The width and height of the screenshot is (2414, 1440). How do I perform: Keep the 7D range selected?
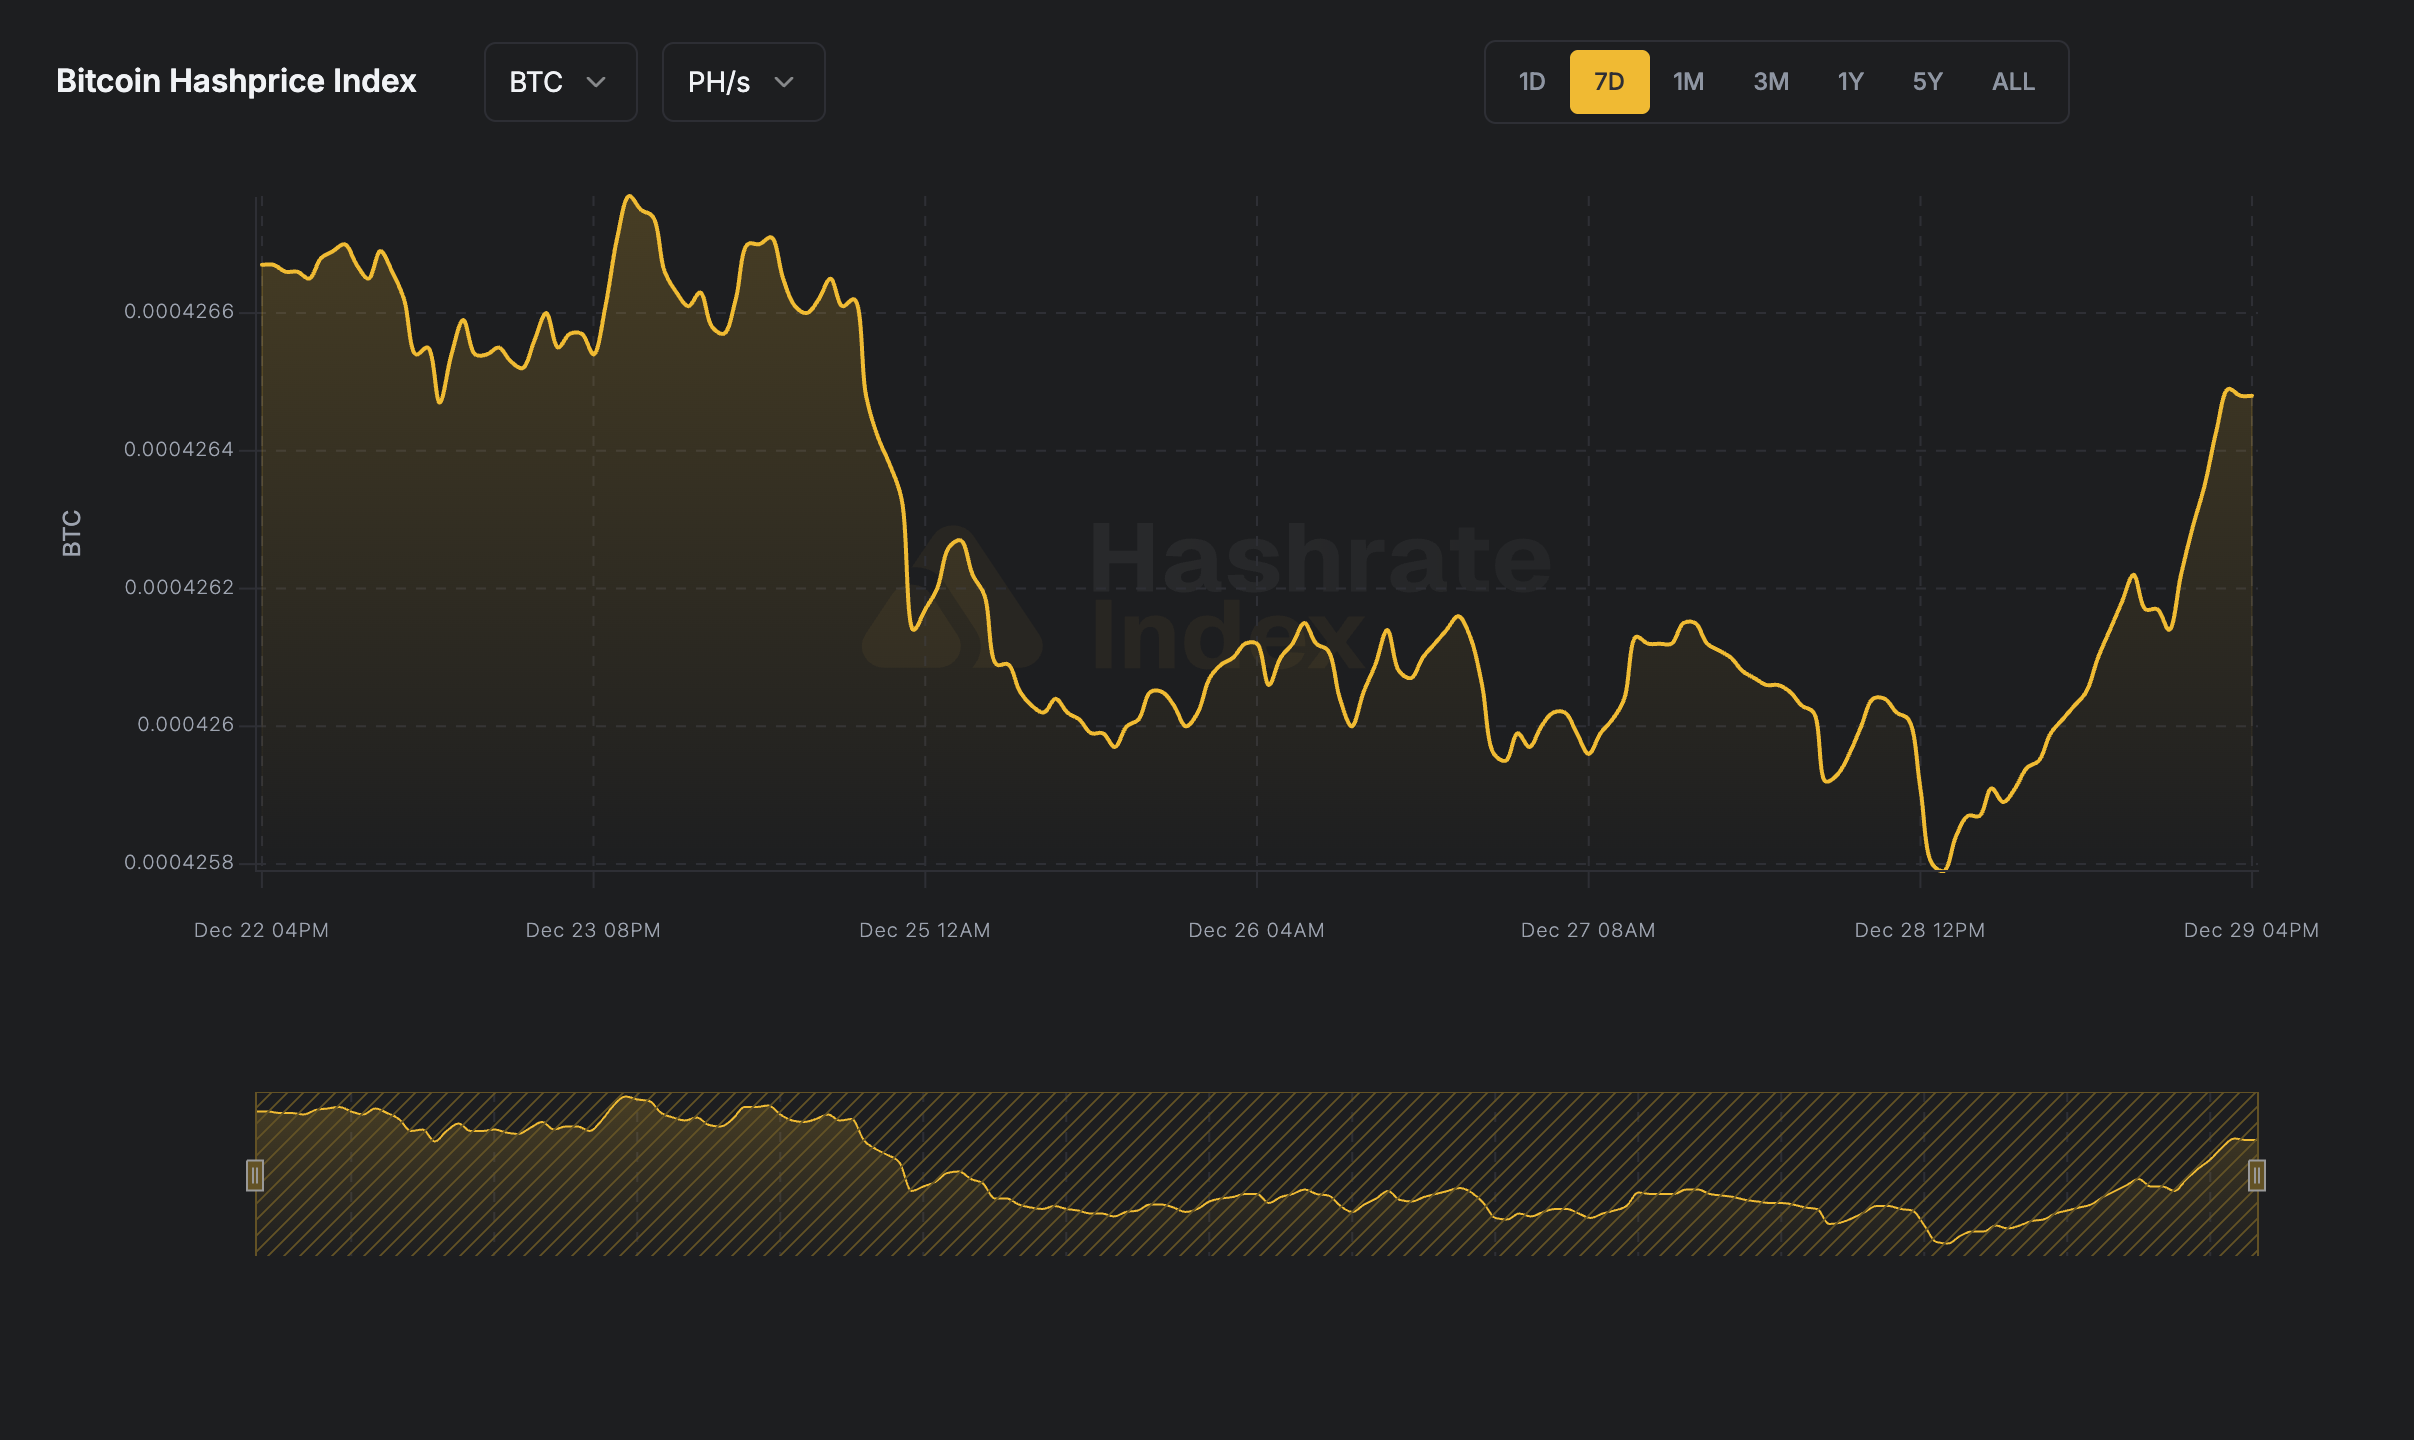[1609, 81]
